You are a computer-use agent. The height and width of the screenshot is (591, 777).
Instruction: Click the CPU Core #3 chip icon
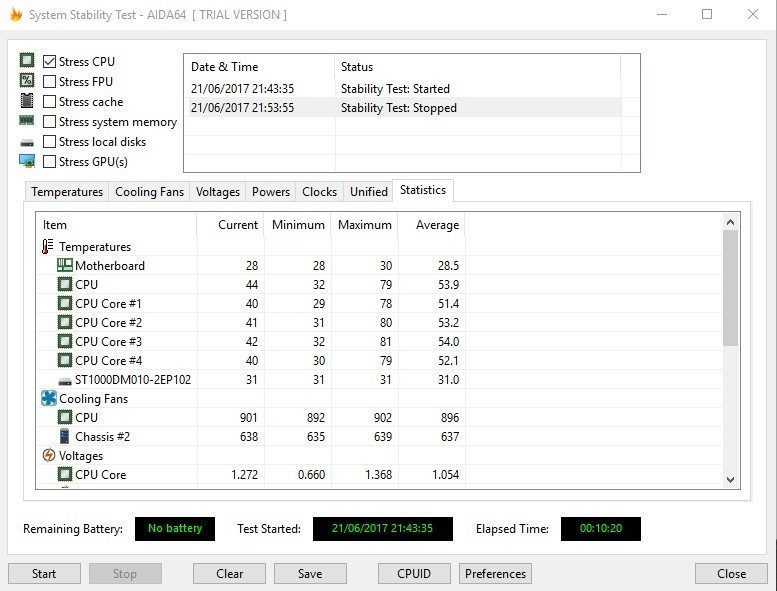64,341
